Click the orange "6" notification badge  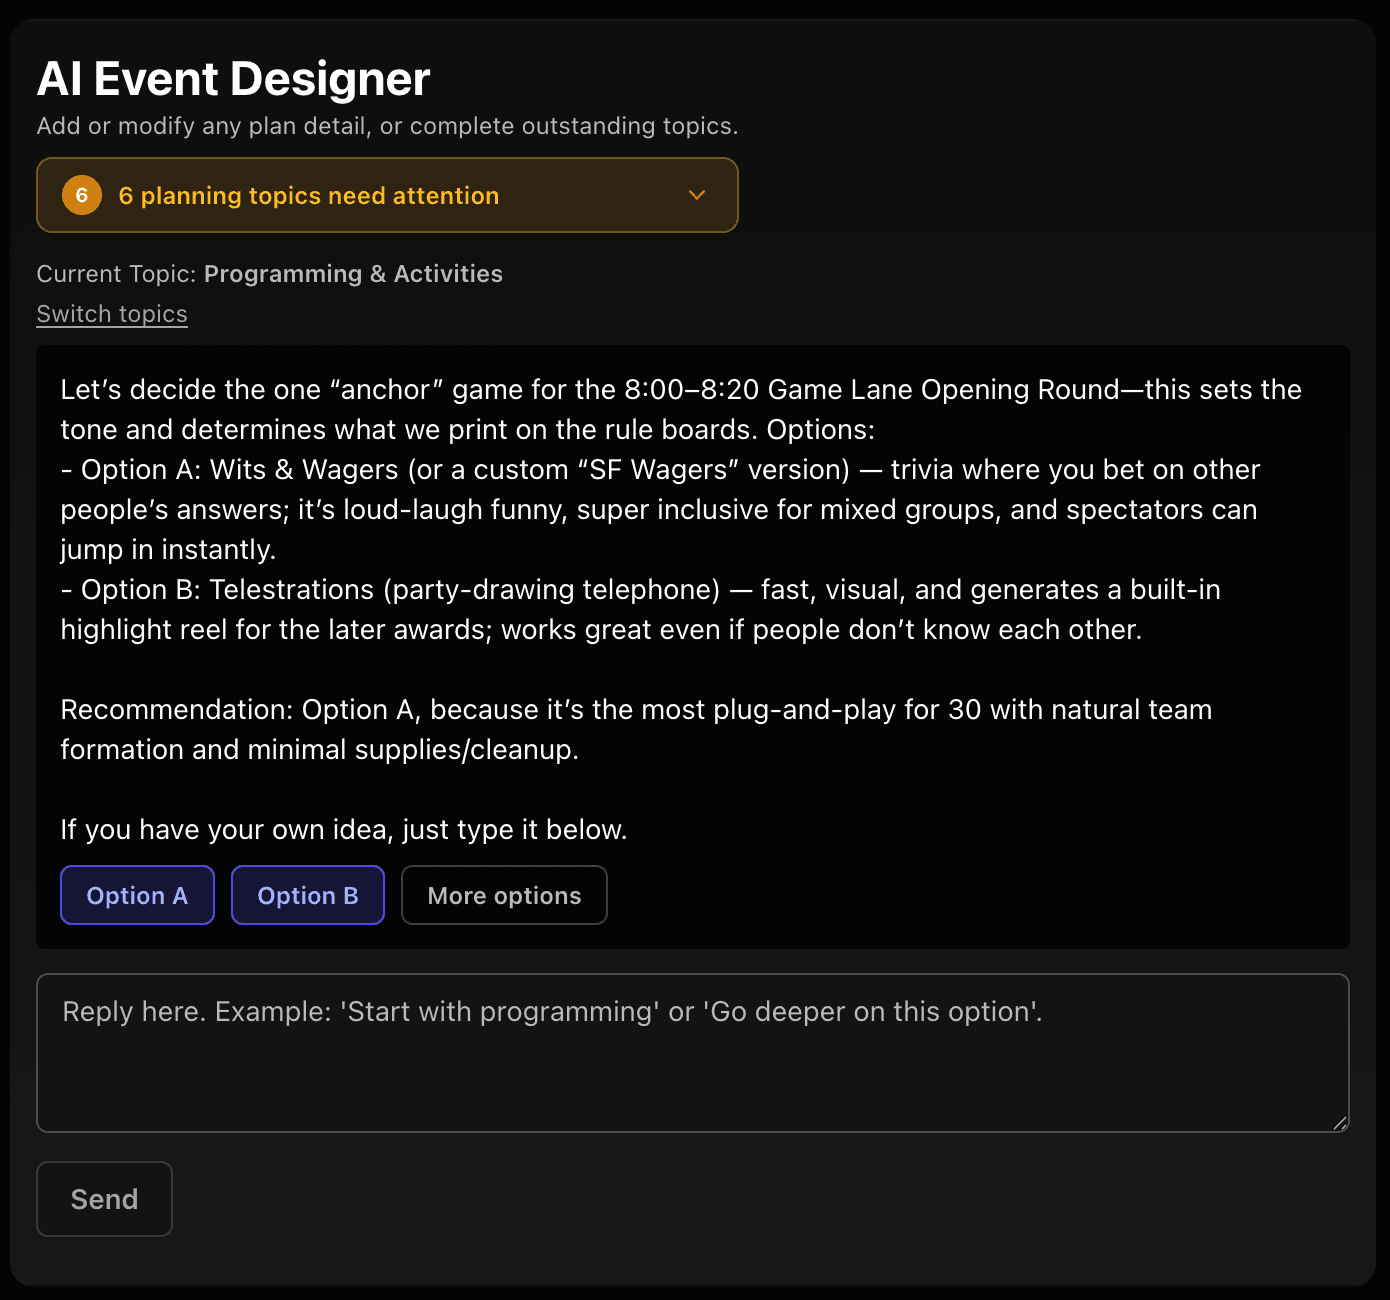(81, 195)
